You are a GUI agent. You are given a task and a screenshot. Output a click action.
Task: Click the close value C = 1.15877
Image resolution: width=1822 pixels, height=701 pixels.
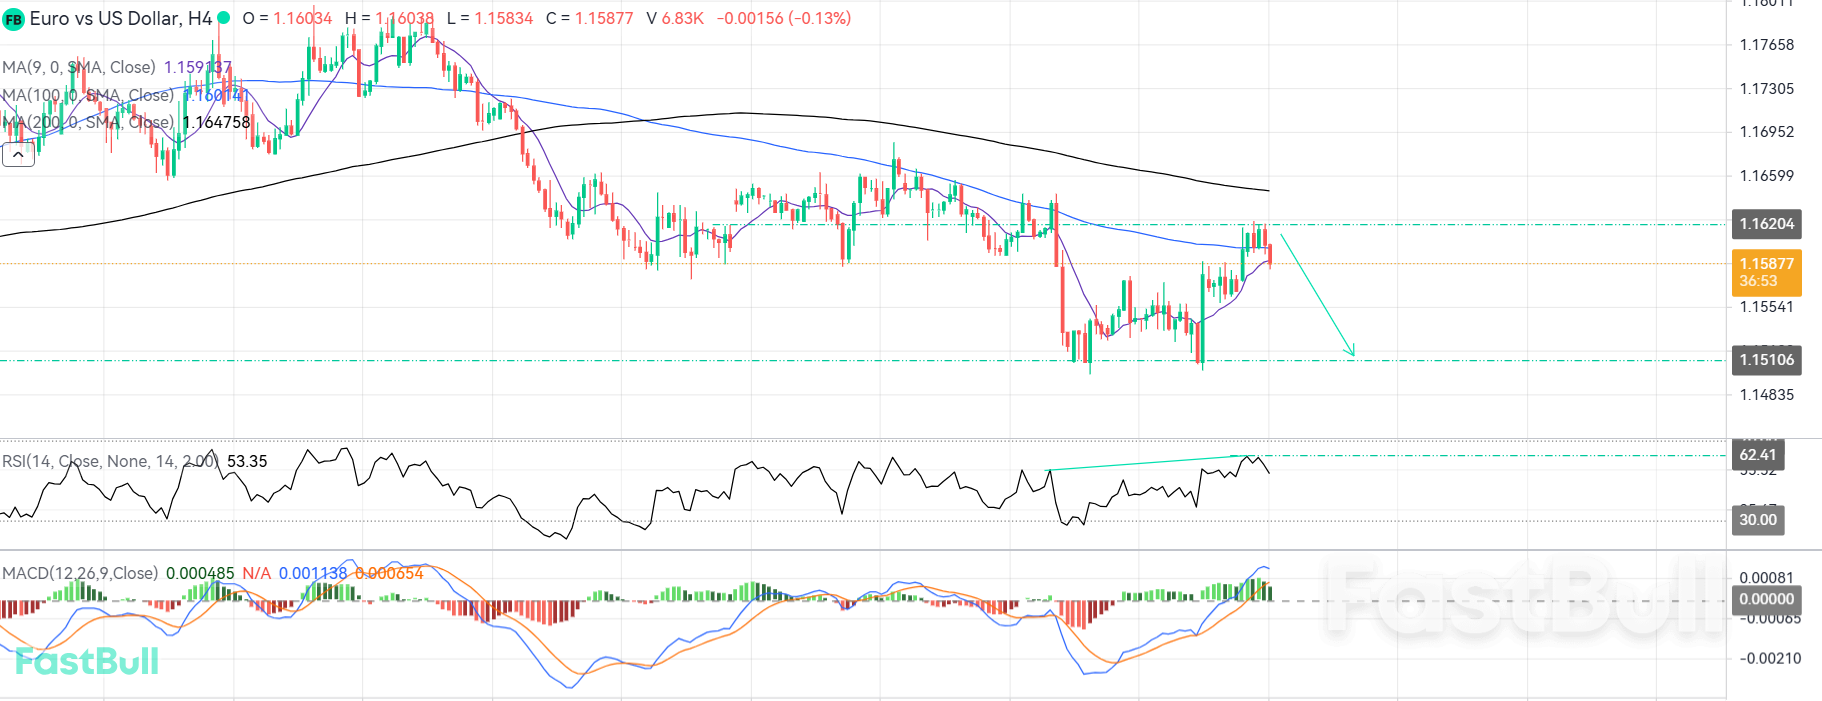click(590, 18)
